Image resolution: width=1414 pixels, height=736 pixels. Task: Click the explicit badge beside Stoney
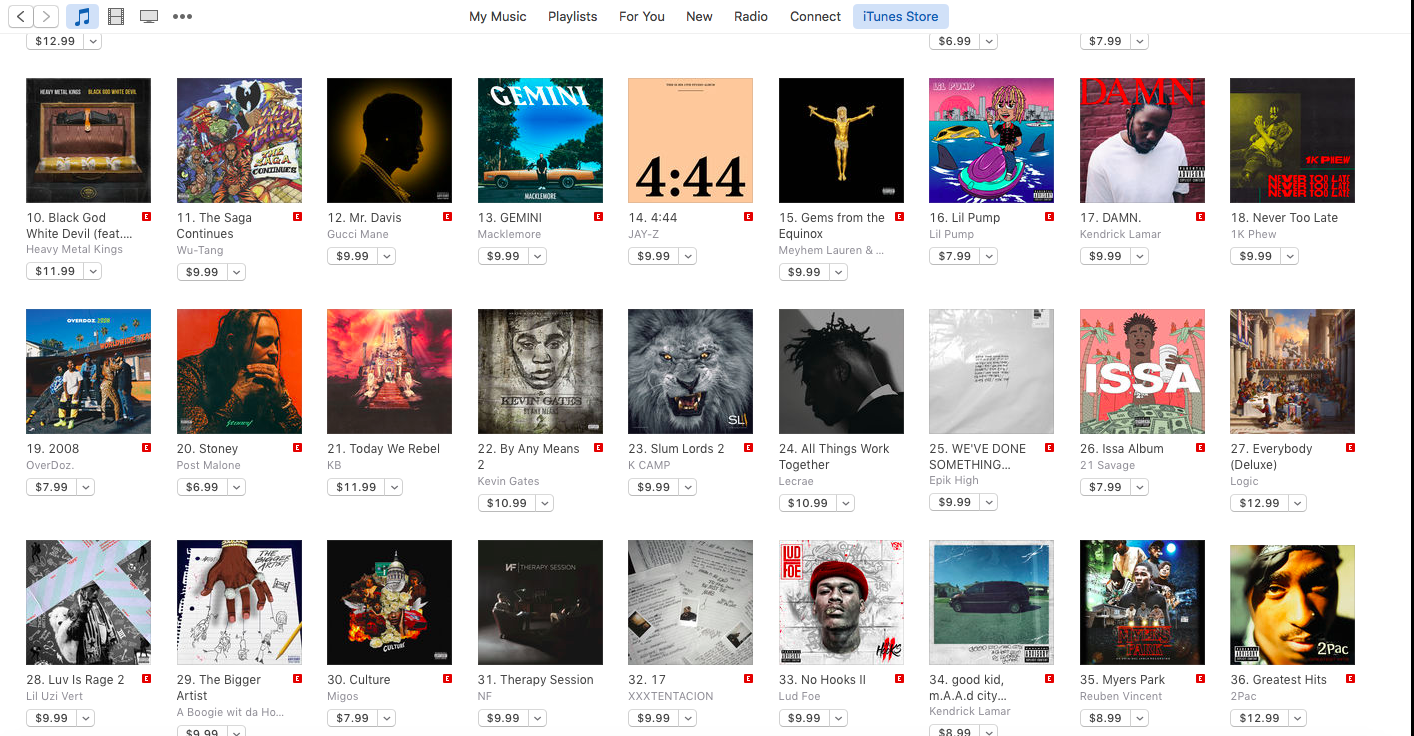click(297, 448)
